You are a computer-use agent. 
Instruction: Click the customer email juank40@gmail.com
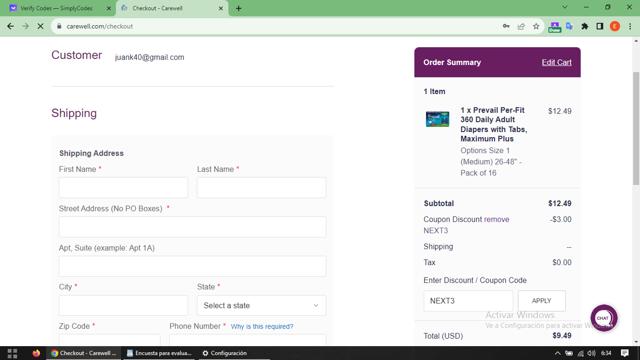pyautogui.click(x=149, y=57)
